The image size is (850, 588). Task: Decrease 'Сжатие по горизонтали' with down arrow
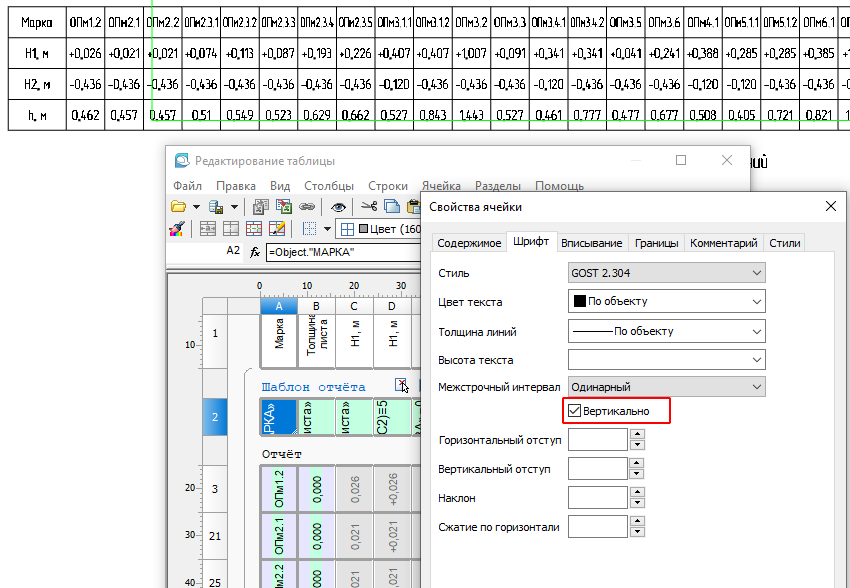[x=638, y=532]
